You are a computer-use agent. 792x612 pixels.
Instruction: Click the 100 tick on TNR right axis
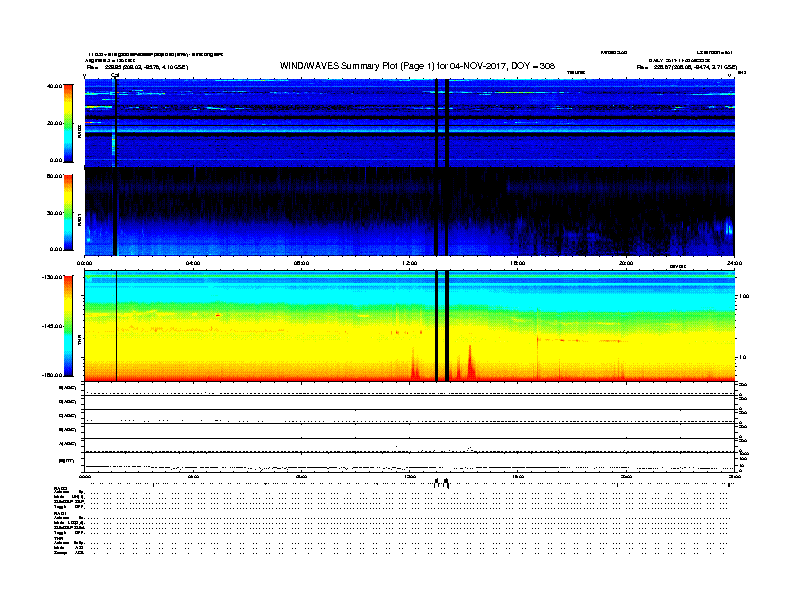click(x=744, y=296)
